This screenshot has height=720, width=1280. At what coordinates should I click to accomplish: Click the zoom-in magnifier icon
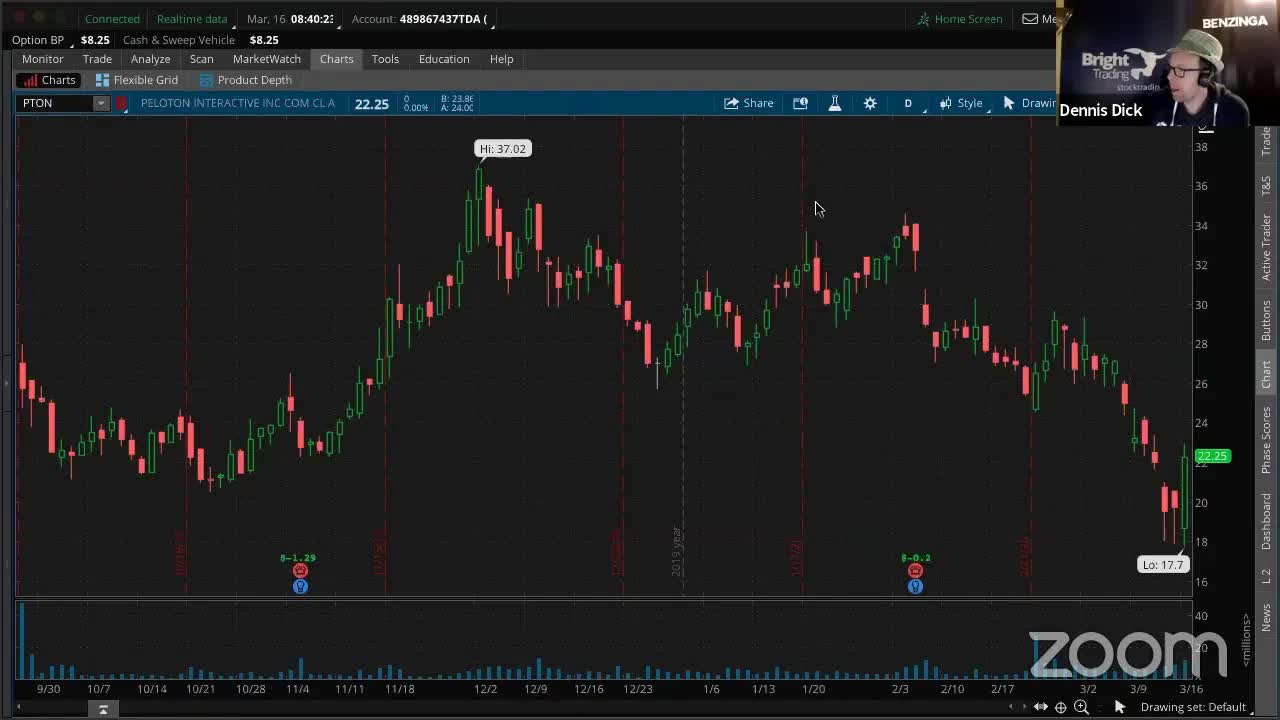(x=1081, y=707)
